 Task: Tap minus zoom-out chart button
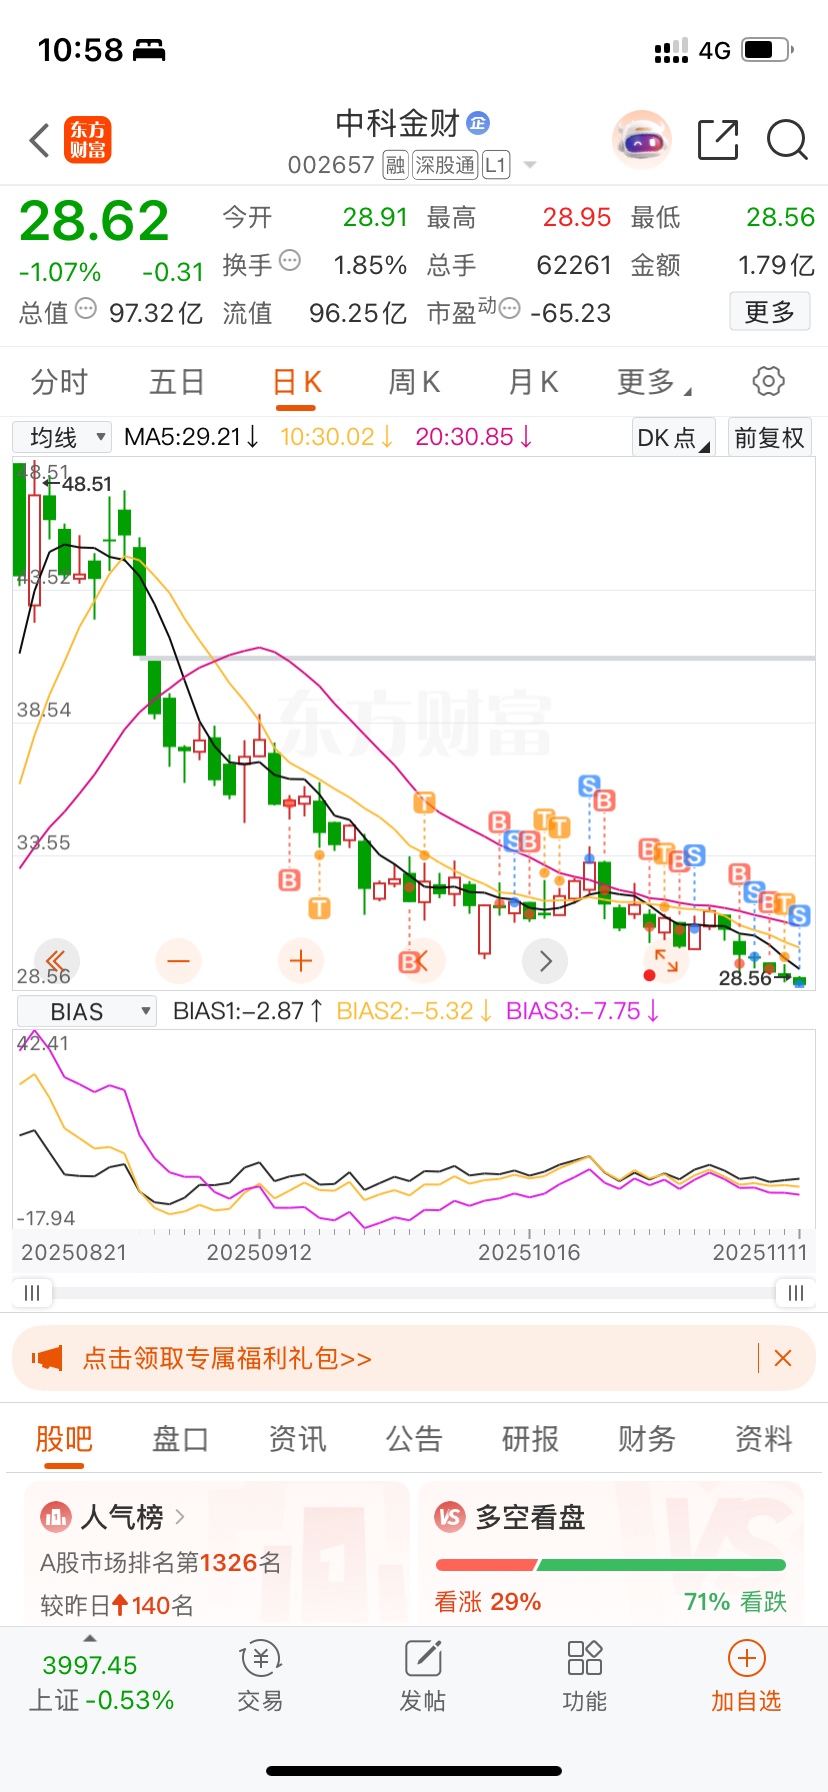coord(179,961)
